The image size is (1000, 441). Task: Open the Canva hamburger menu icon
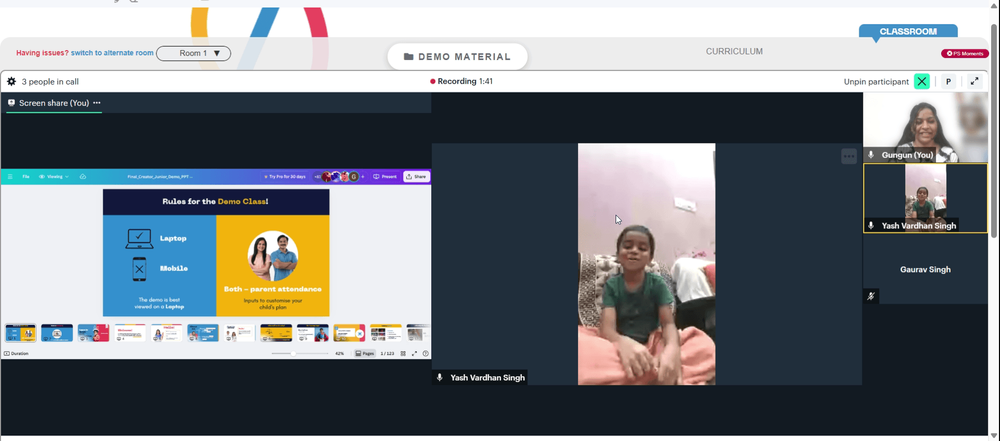tap(10, 177)
